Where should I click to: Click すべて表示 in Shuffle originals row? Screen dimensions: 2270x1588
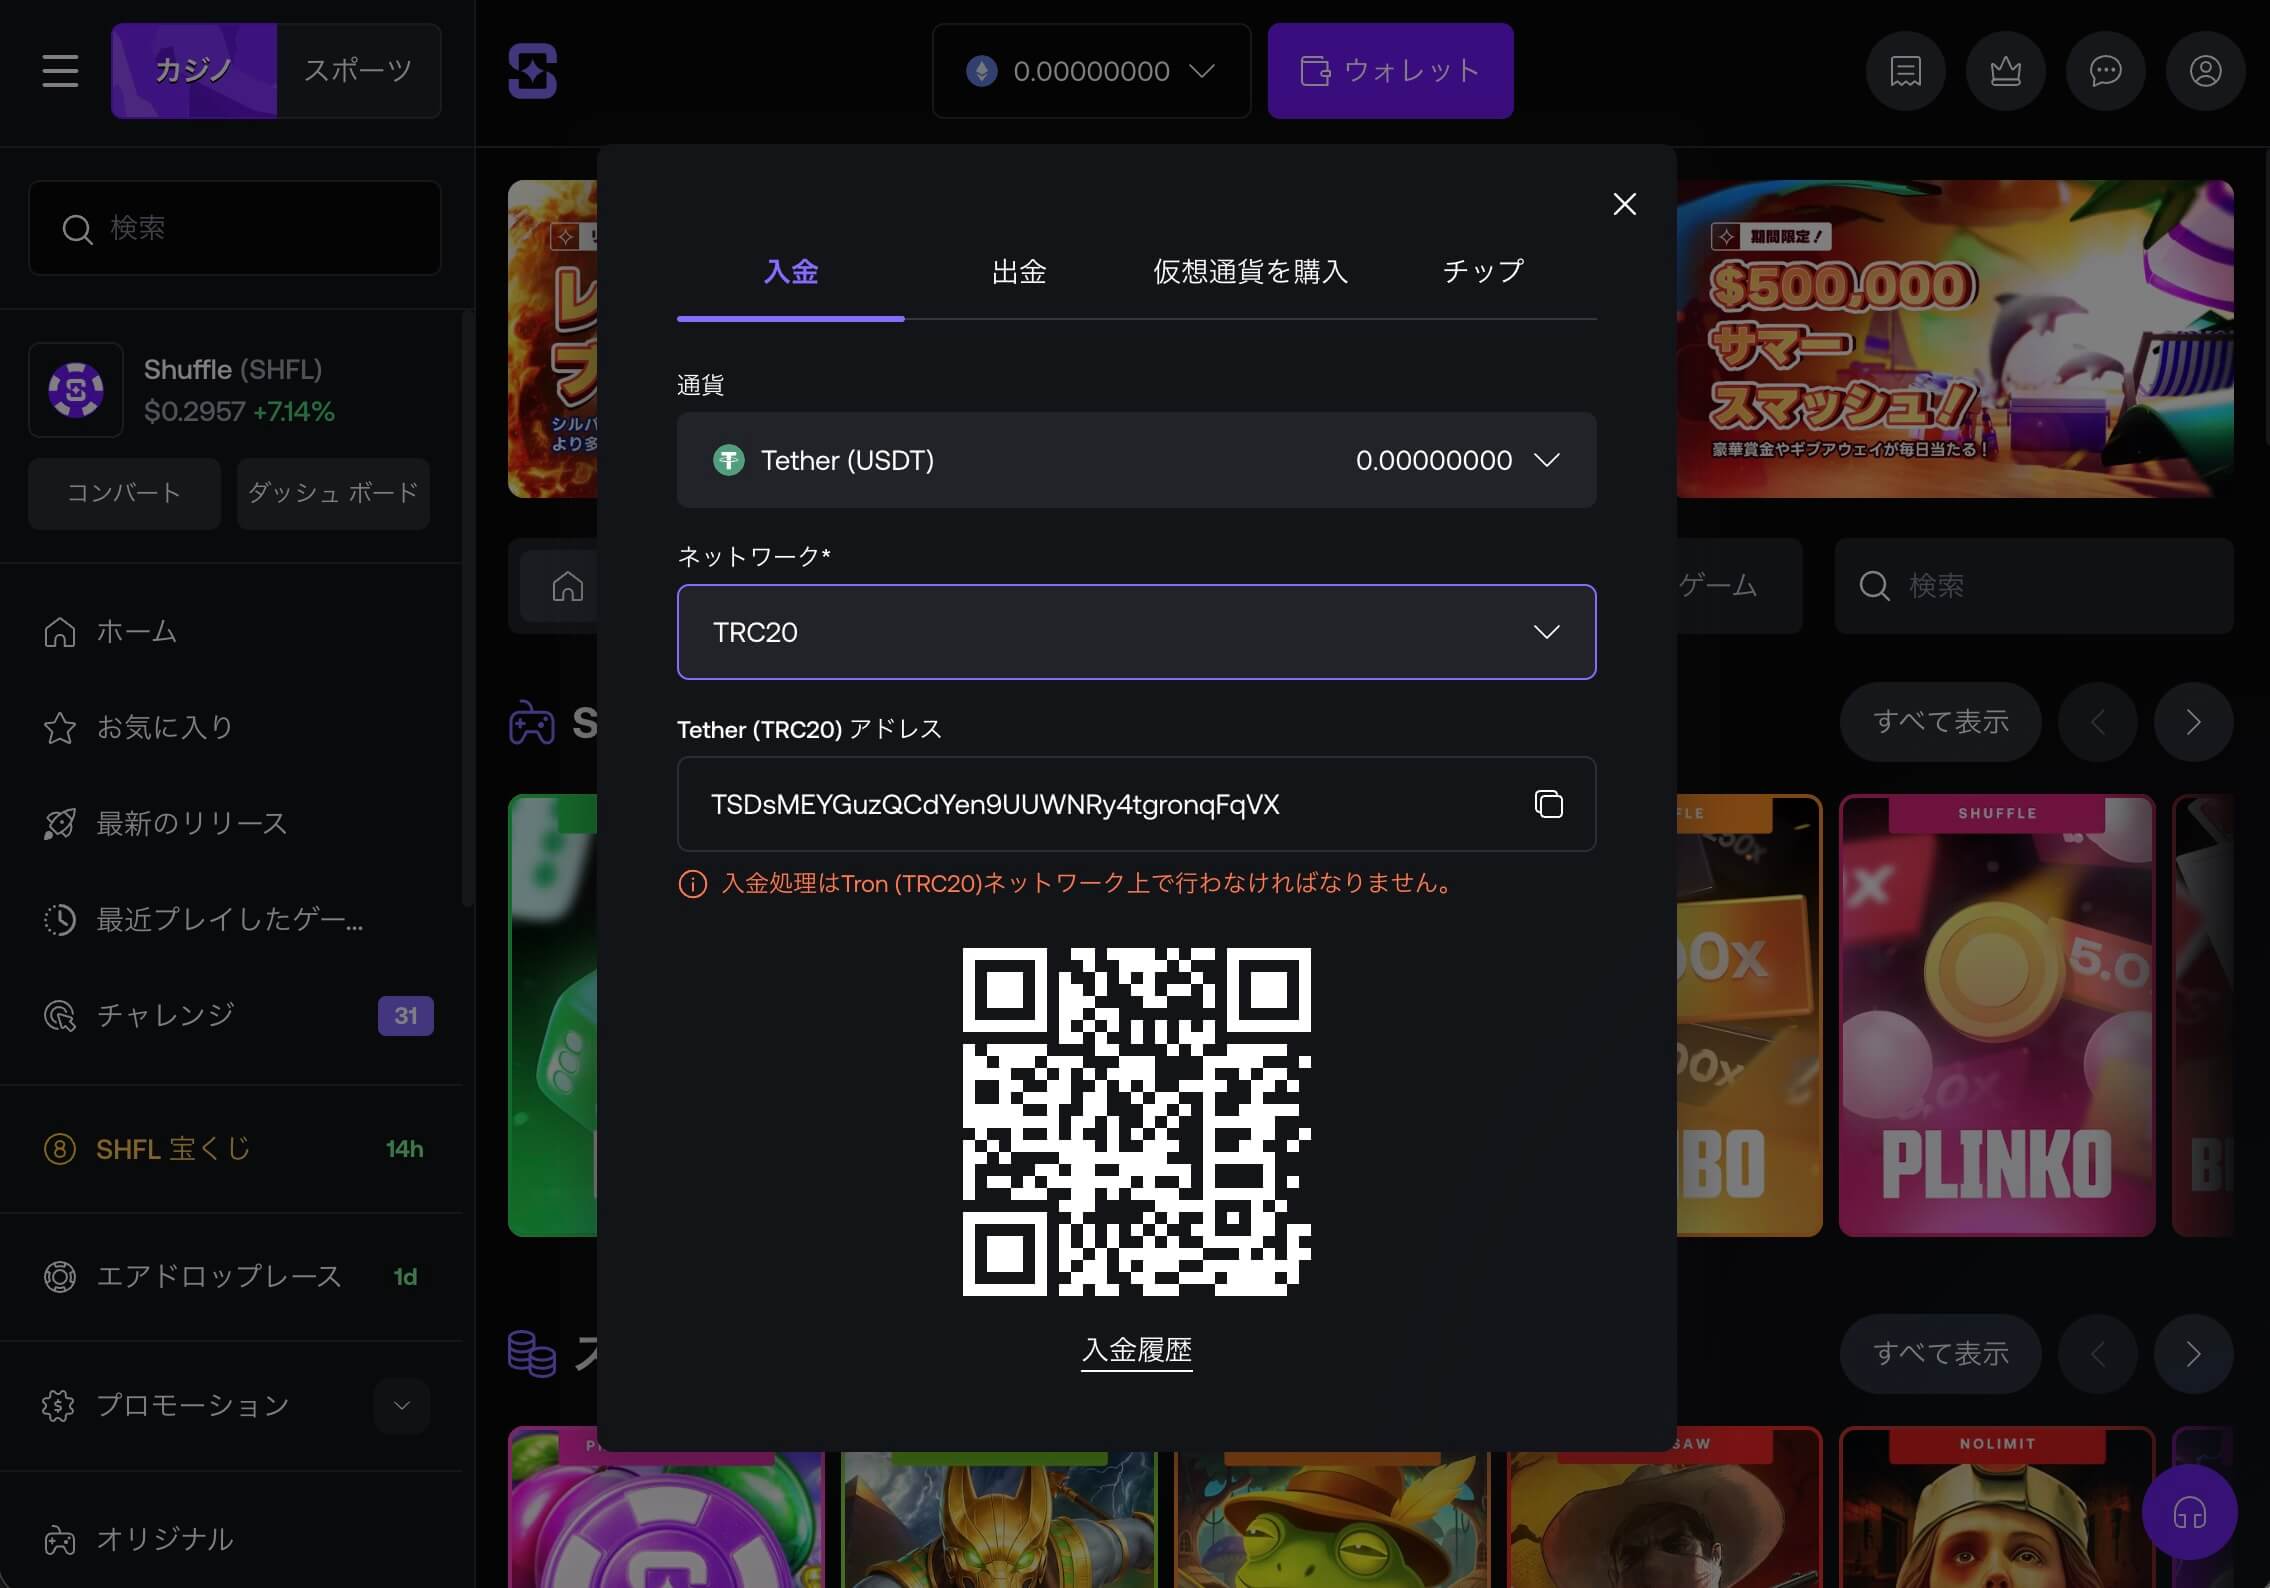[x=1940, y=722]
